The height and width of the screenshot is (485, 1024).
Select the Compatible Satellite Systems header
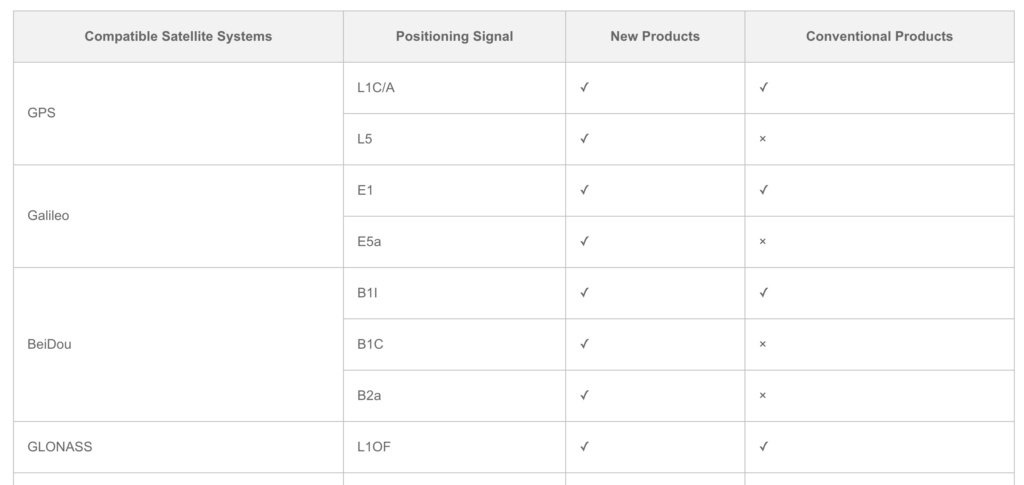(178, 37)
